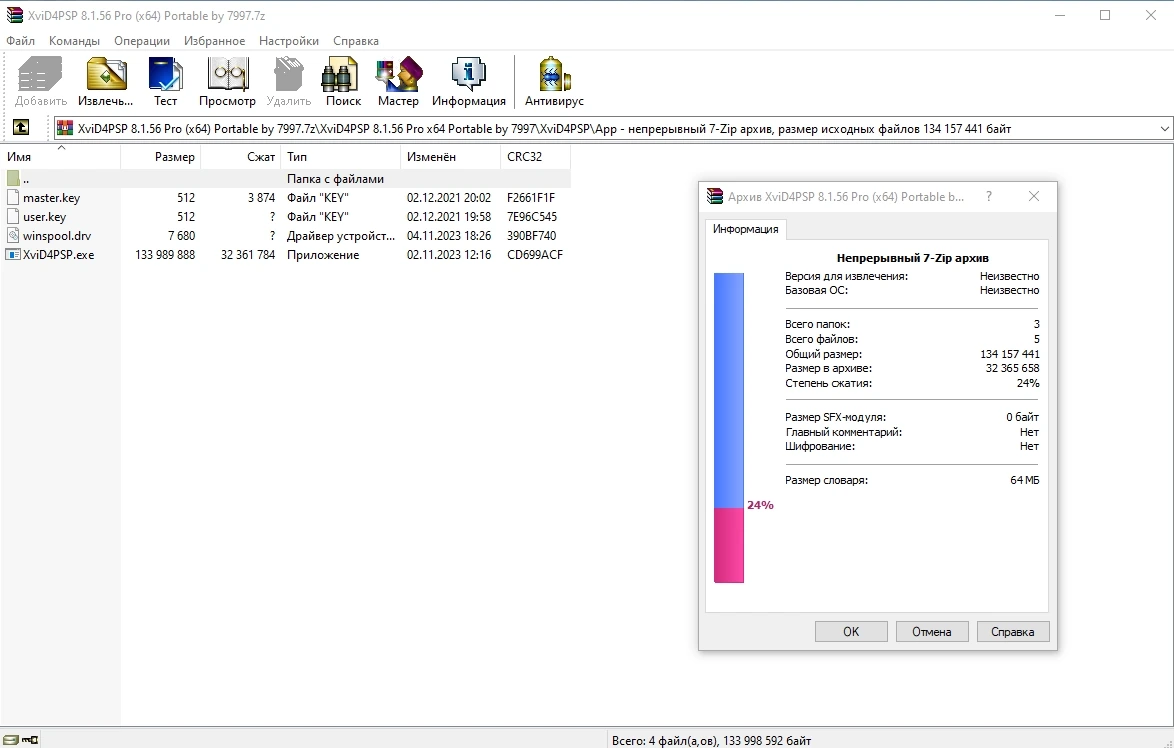Sort by Имя column header
Screen dimensions: 1174x748
(x=60, y=156)
